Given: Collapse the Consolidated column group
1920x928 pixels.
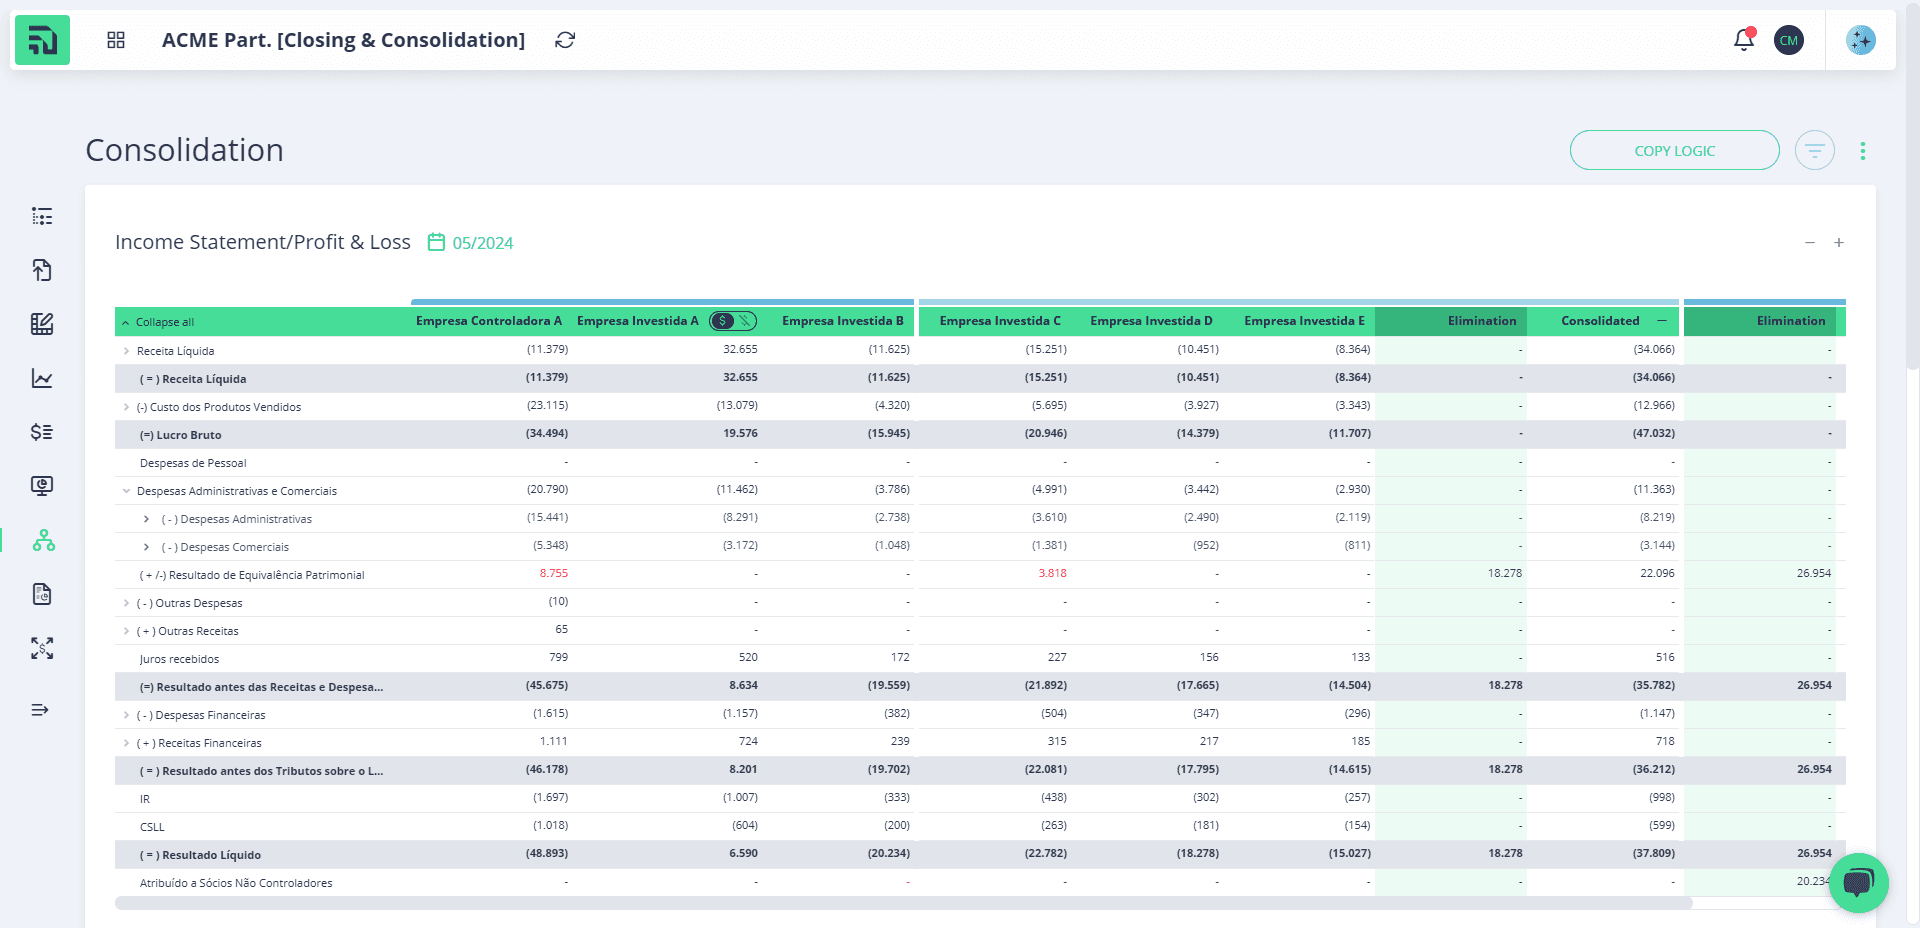Looking at the screenshot, I should [1662, 321].
